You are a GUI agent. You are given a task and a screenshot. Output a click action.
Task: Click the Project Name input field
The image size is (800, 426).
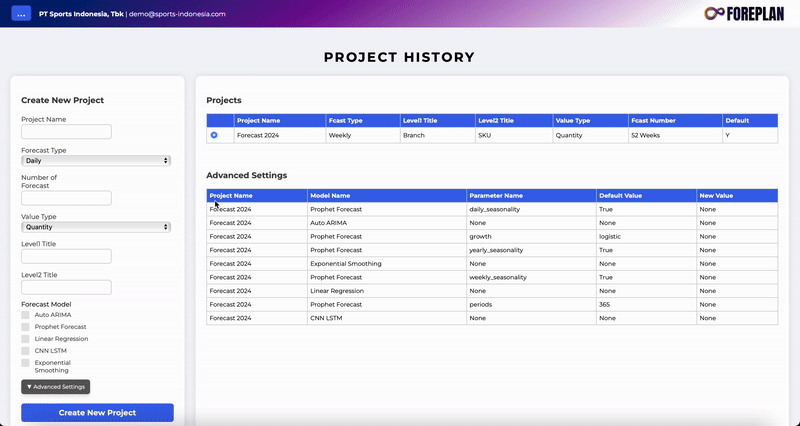click(66, 132)
